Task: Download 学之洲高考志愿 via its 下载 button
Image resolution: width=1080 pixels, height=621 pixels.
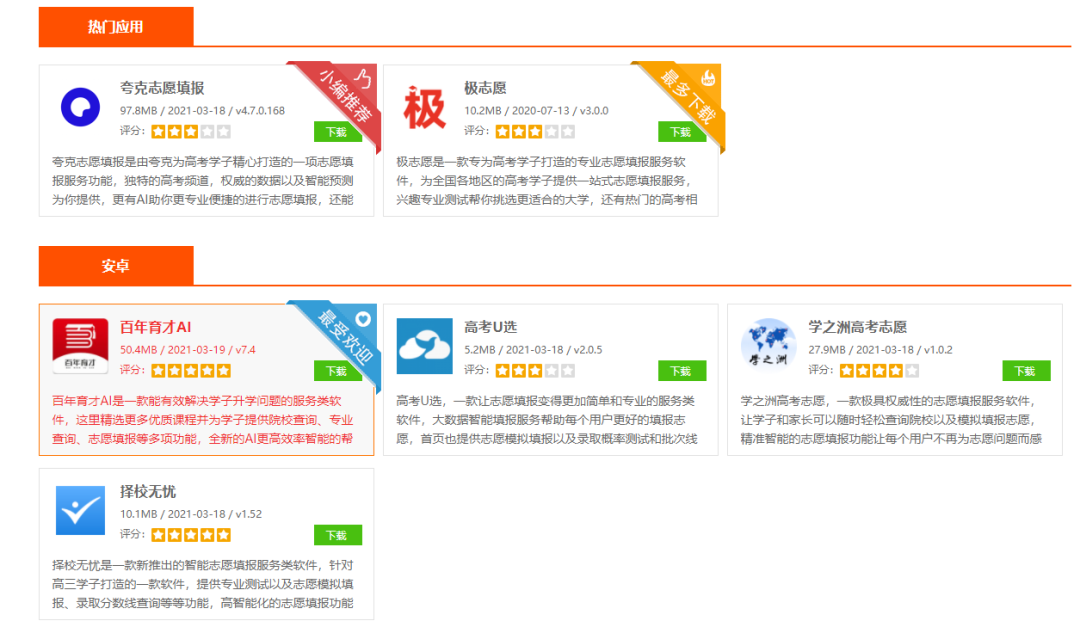Action: click(x=1026, y=370)
